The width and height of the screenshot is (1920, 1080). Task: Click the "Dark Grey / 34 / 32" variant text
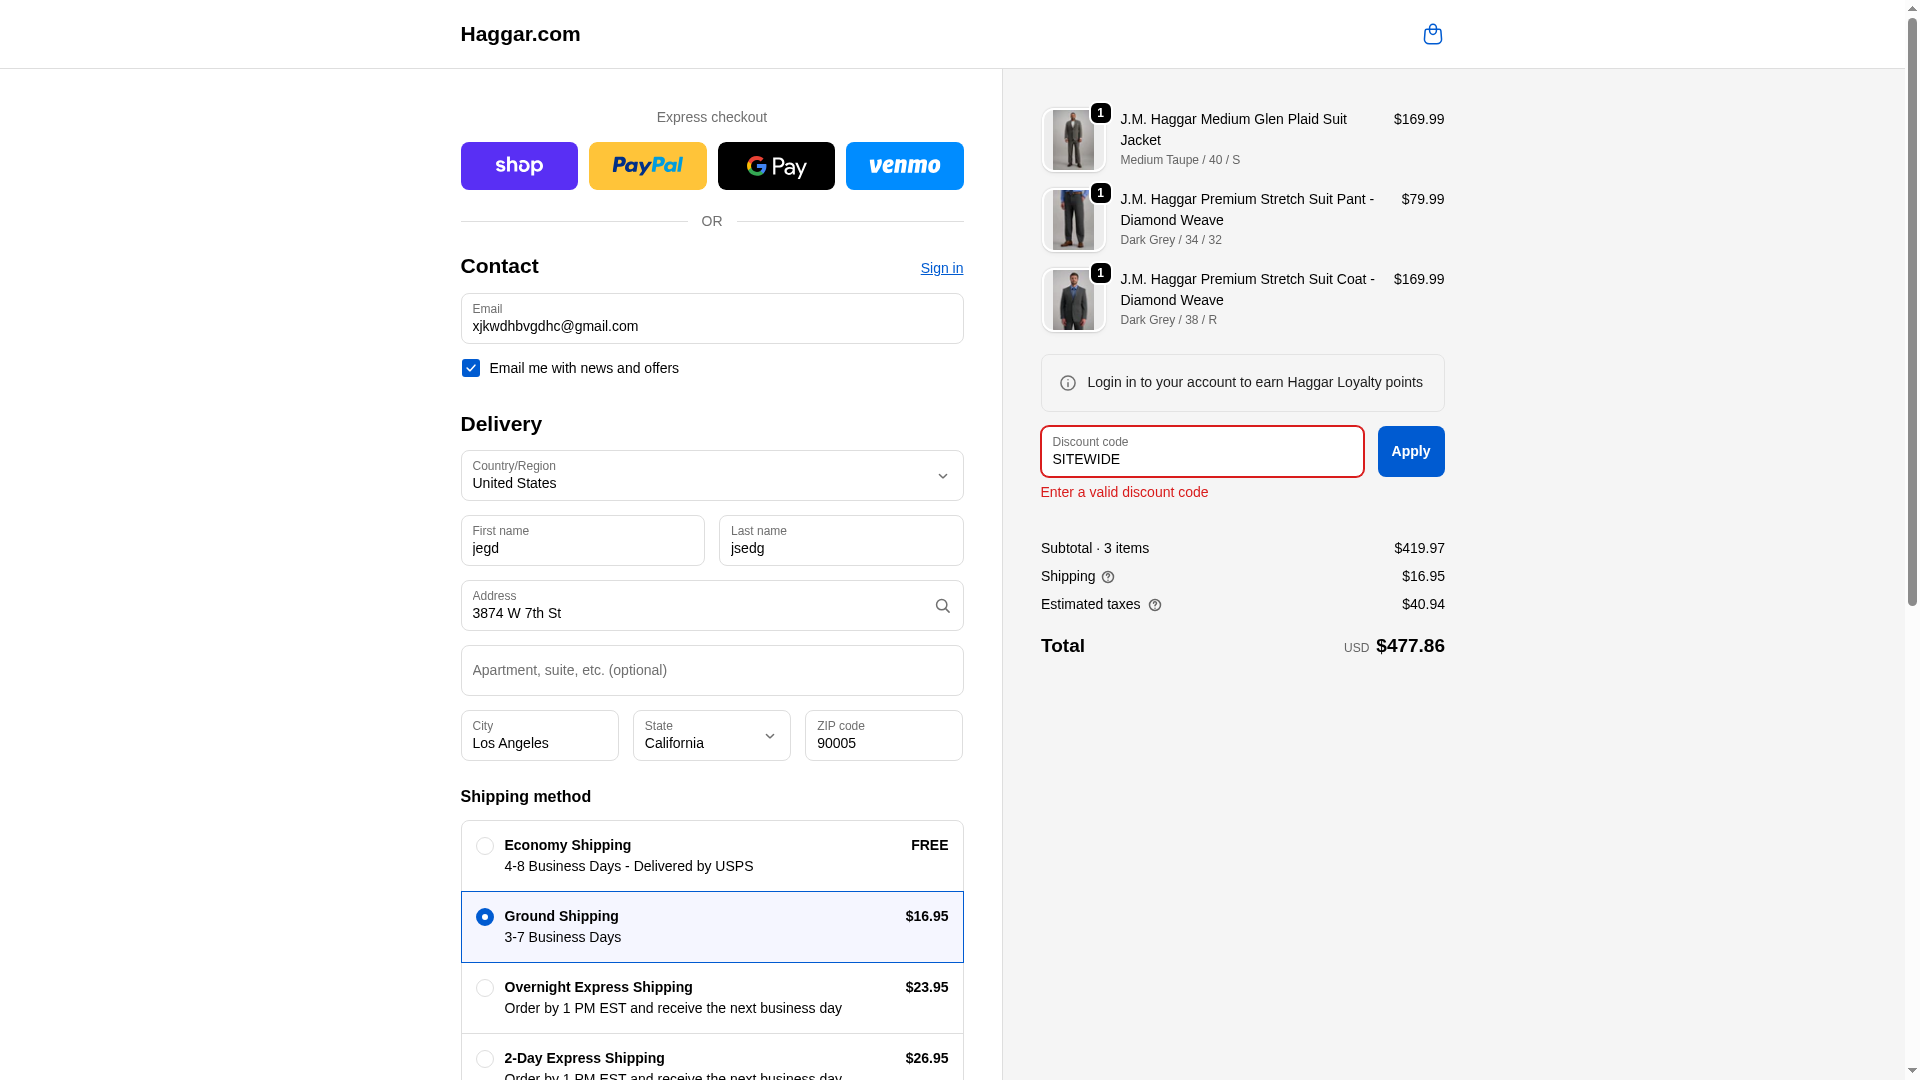tap(1171, 240)
